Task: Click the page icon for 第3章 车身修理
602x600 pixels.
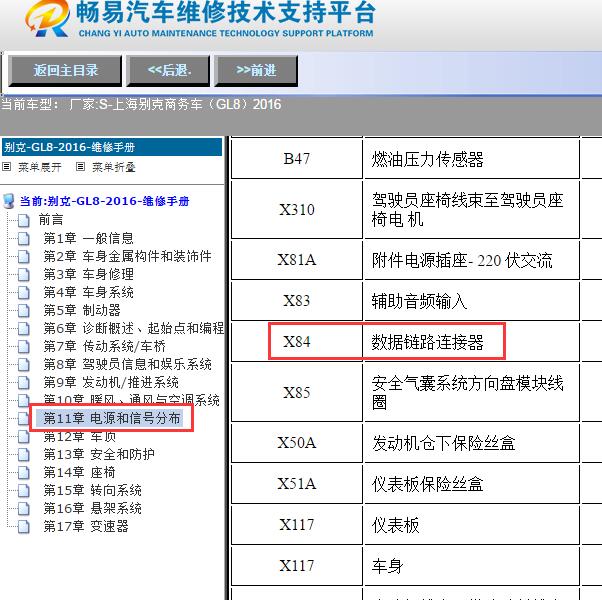Action: pos(23,274)
